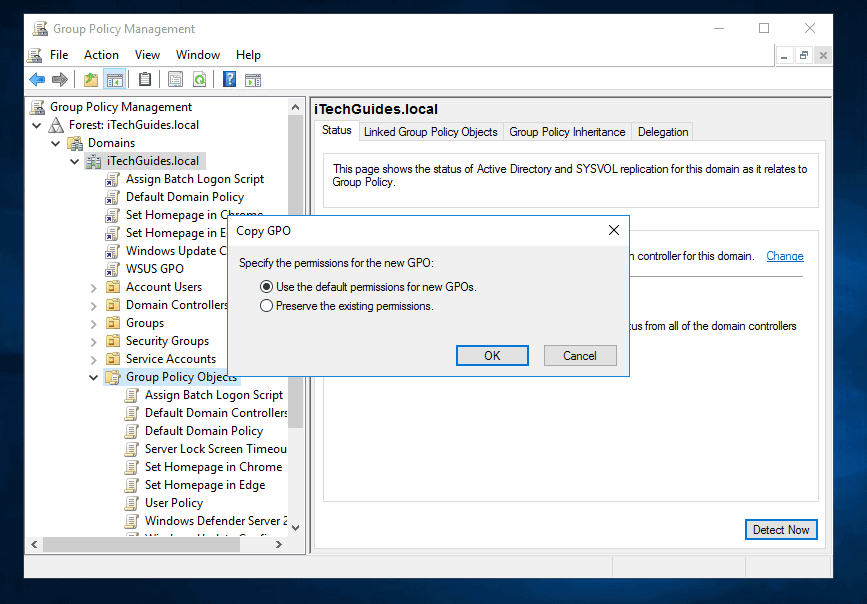
Task: Open the Window menu
Action: tap(198, 55)
